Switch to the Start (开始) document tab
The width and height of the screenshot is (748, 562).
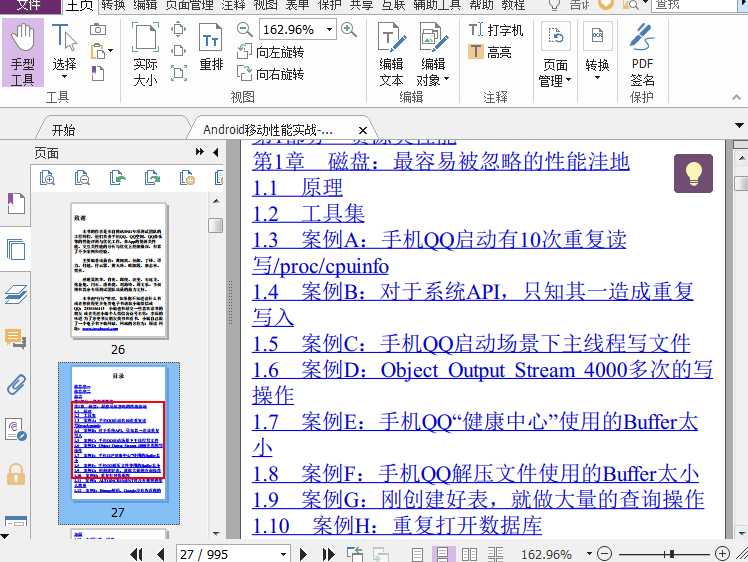tap(63, 130)
